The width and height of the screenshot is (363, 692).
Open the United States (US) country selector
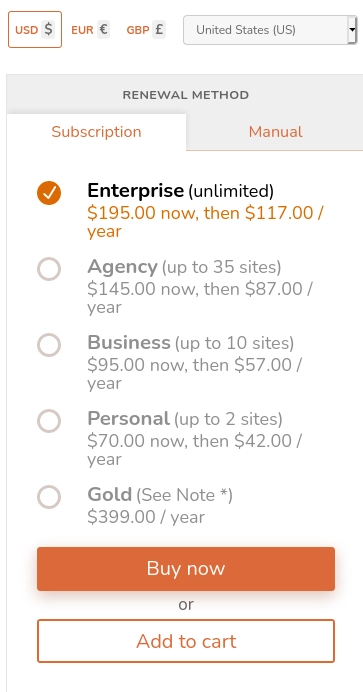[270, 30]
